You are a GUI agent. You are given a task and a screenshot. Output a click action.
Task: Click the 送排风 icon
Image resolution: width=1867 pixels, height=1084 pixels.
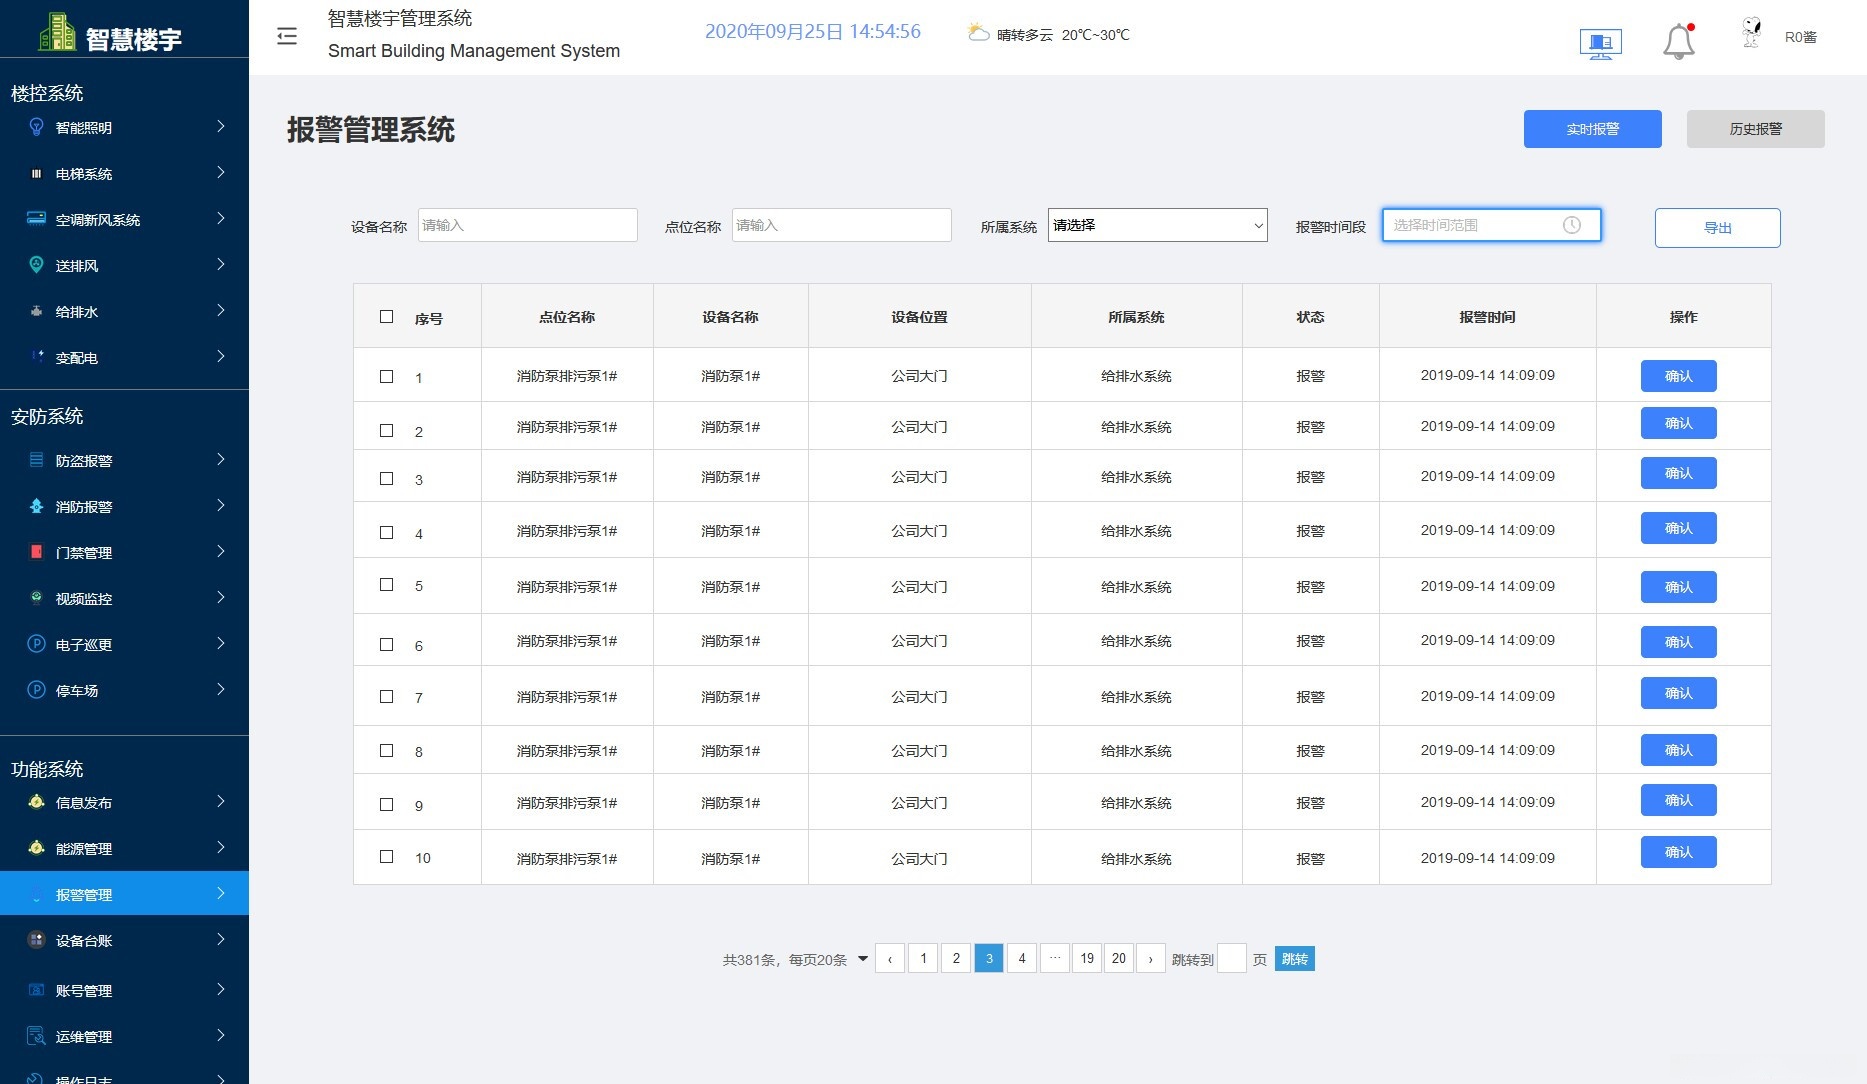point(36,265)
